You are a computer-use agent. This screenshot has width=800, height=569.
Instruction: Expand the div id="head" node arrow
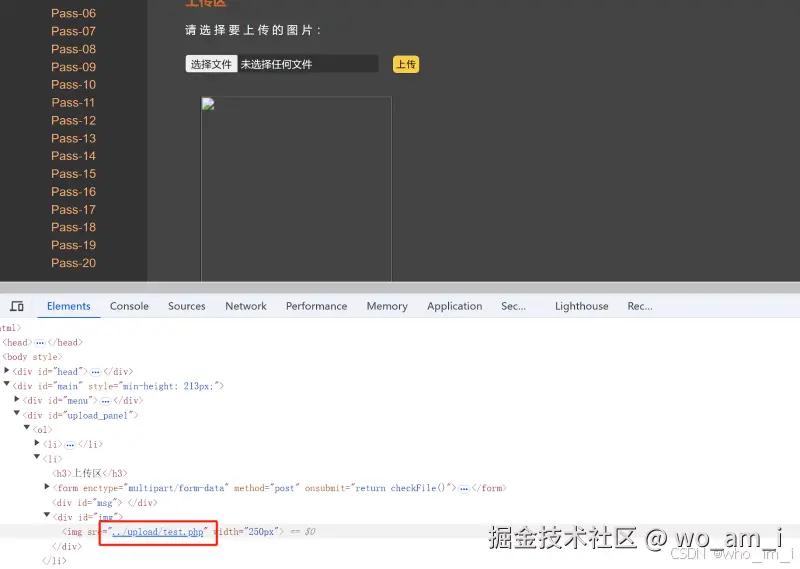pyautogui.click(x=7, y=370)
